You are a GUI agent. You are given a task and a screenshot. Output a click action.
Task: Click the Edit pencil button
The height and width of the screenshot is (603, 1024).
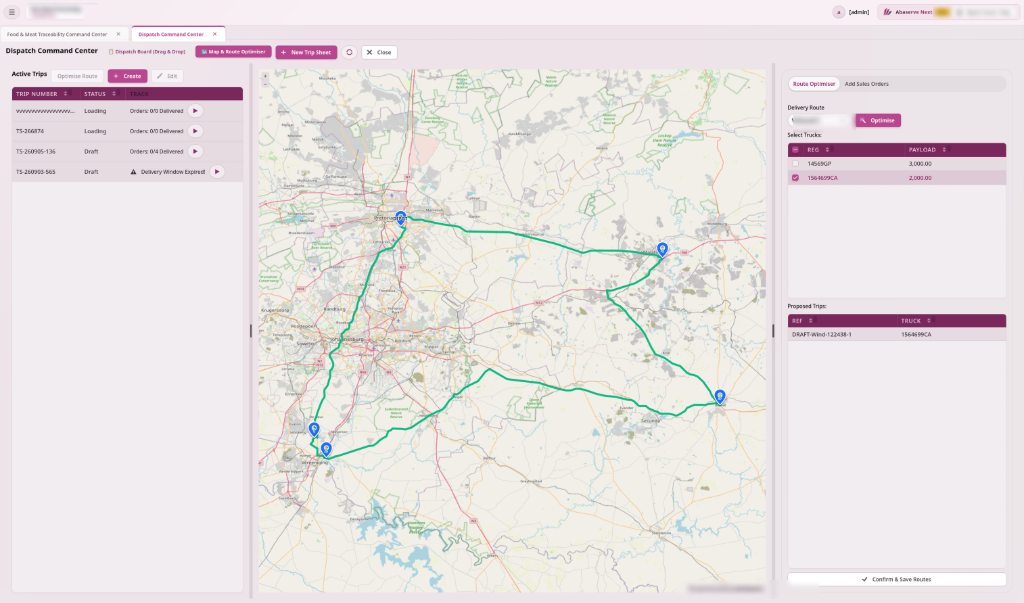[x=167, y=76]
